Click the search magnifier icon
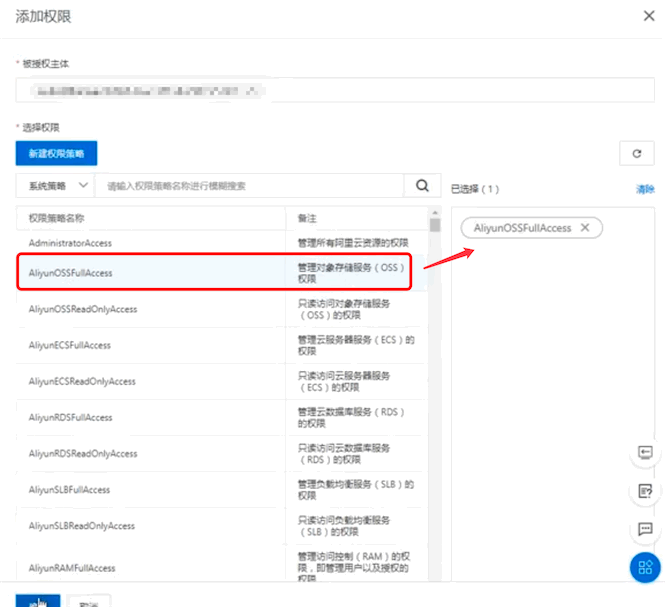The image size is (665, 607). [422, 185]
